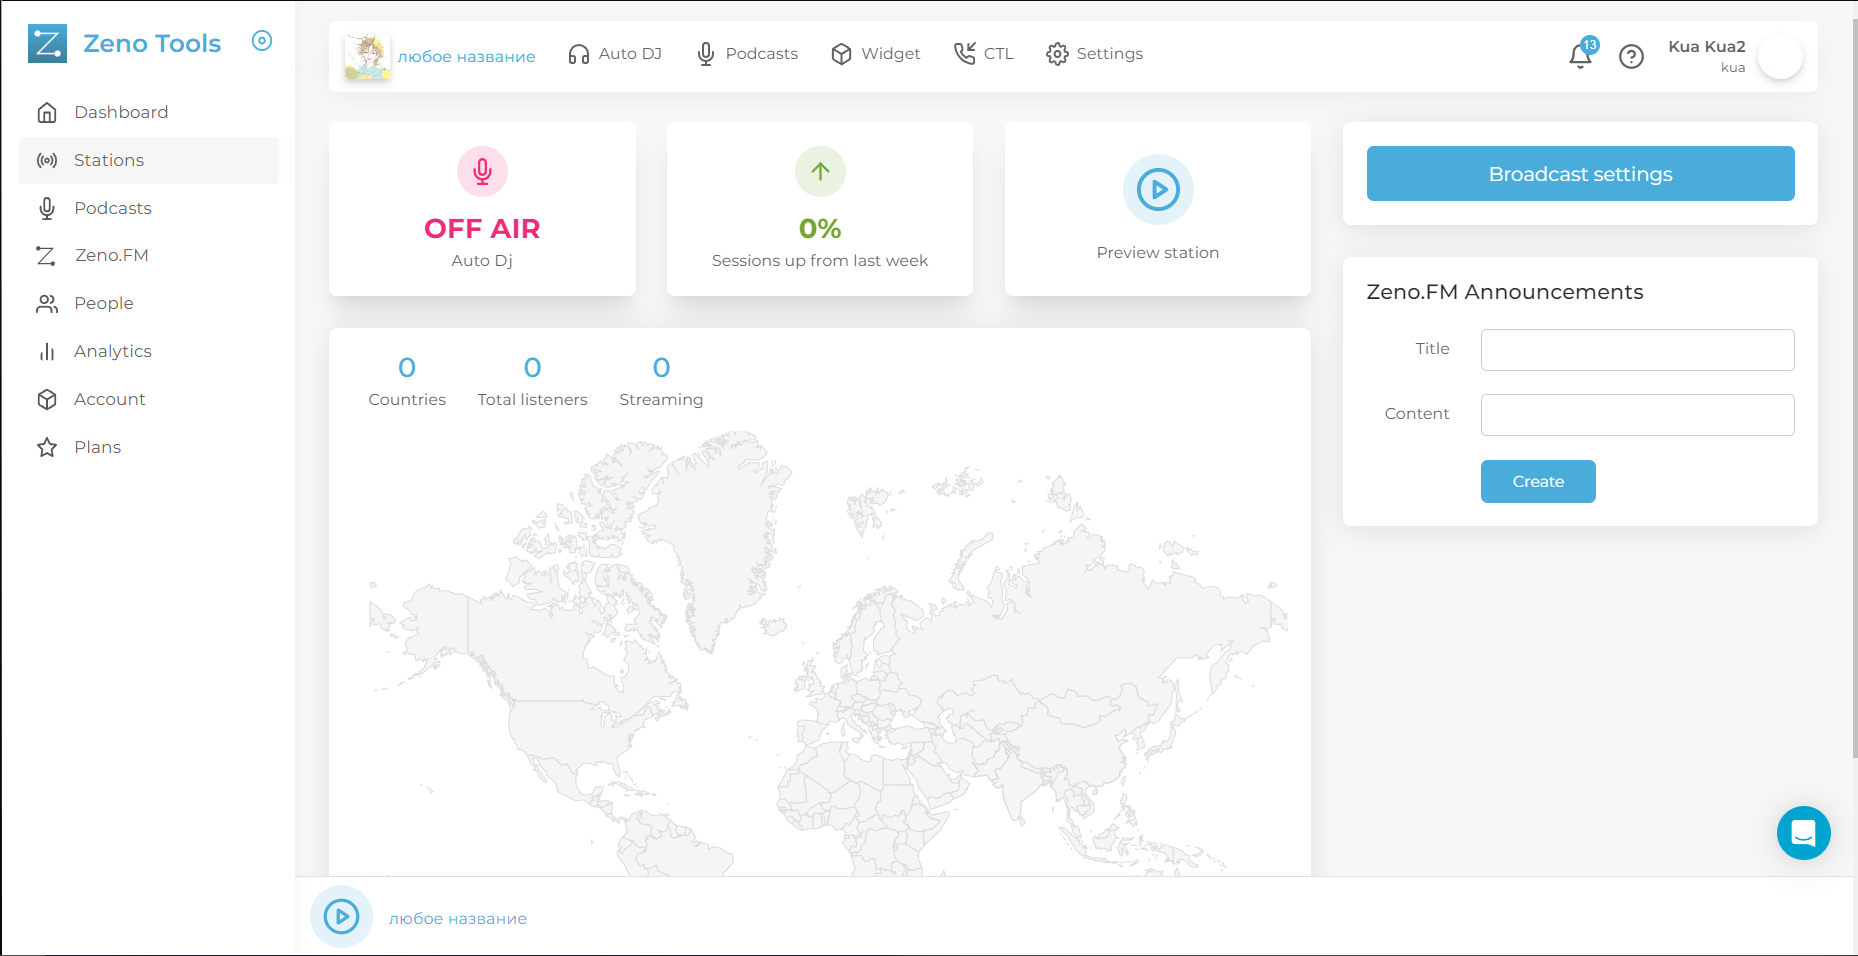Click the Zeno Tools logo icon
Viewport: 1858px width, 956px height.
click(x=47, y=43)
